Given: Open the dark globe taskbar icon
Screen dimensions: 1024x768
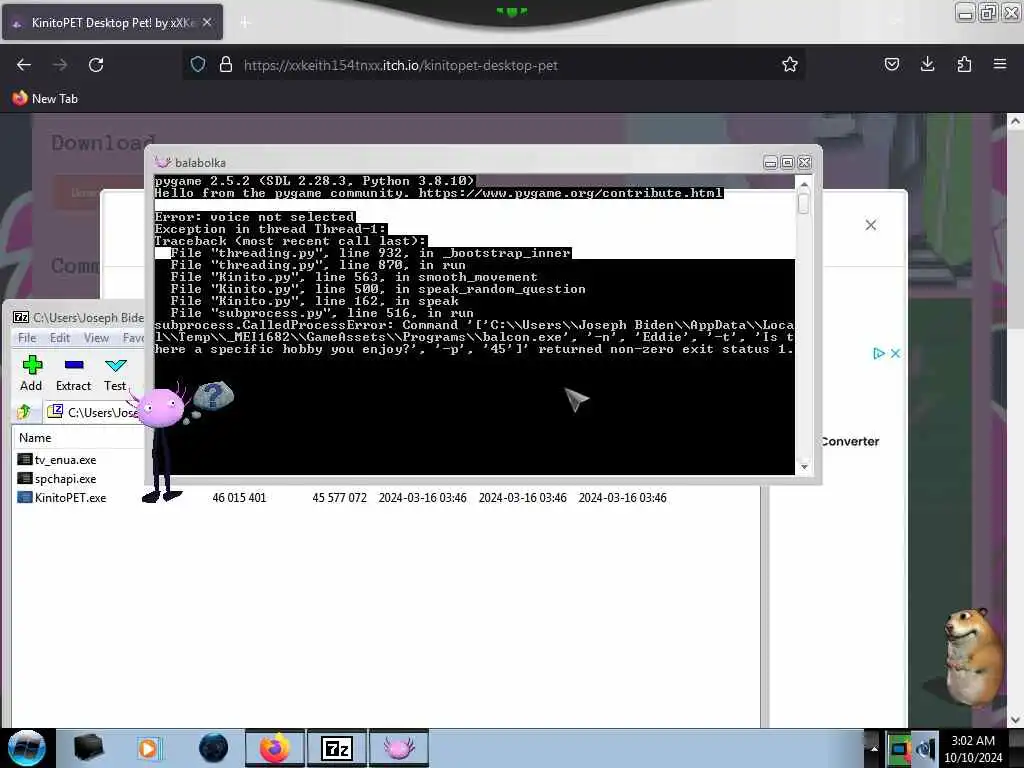Looking at the screenshot, I should (214, 748).
